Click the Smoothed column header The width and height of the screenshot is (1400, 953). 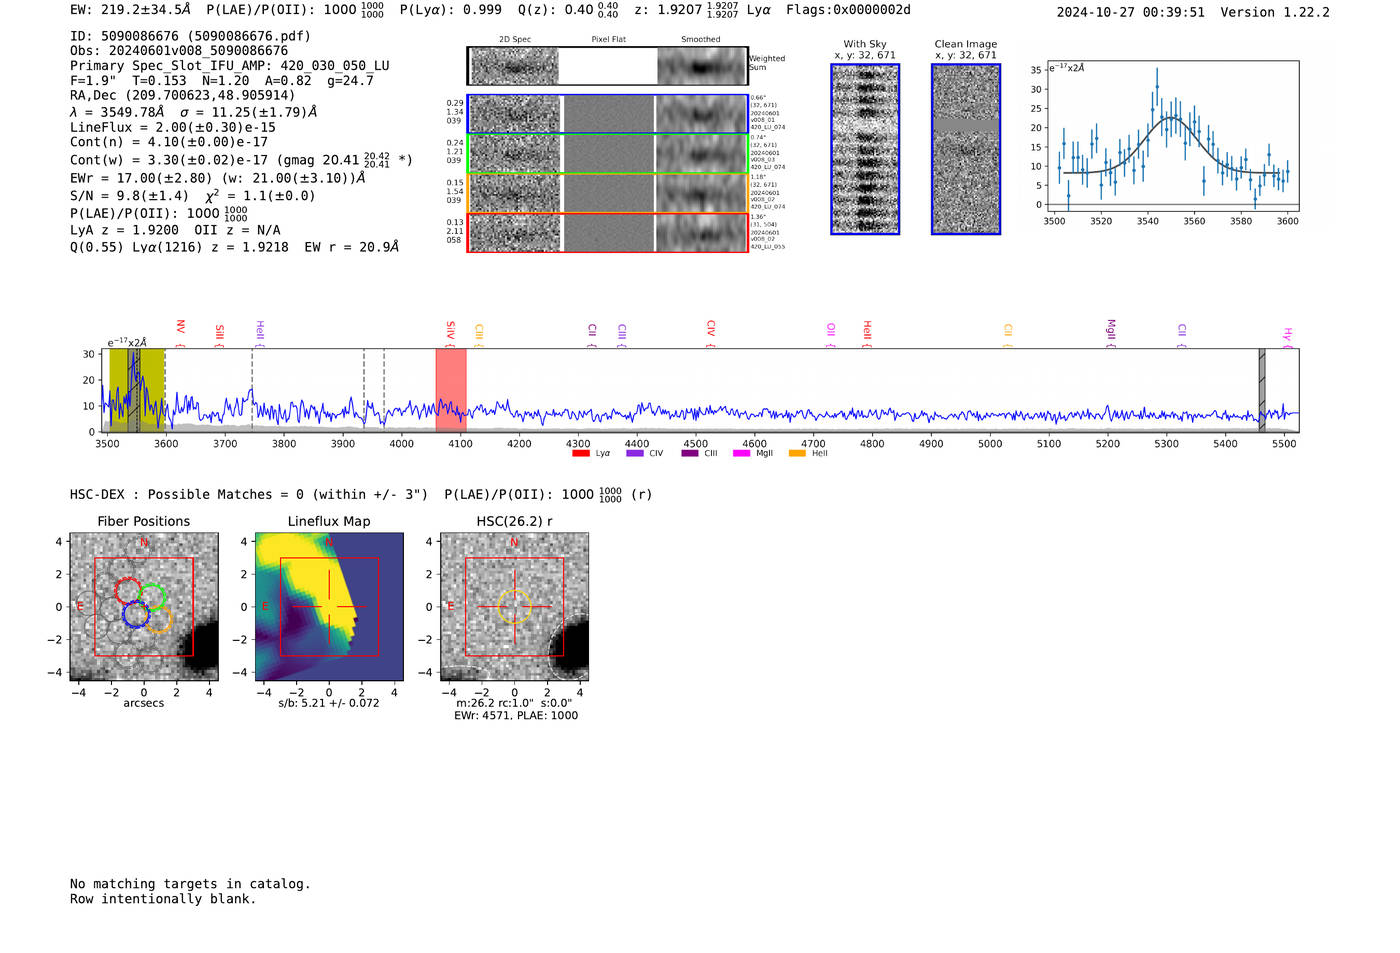(701, 40)
